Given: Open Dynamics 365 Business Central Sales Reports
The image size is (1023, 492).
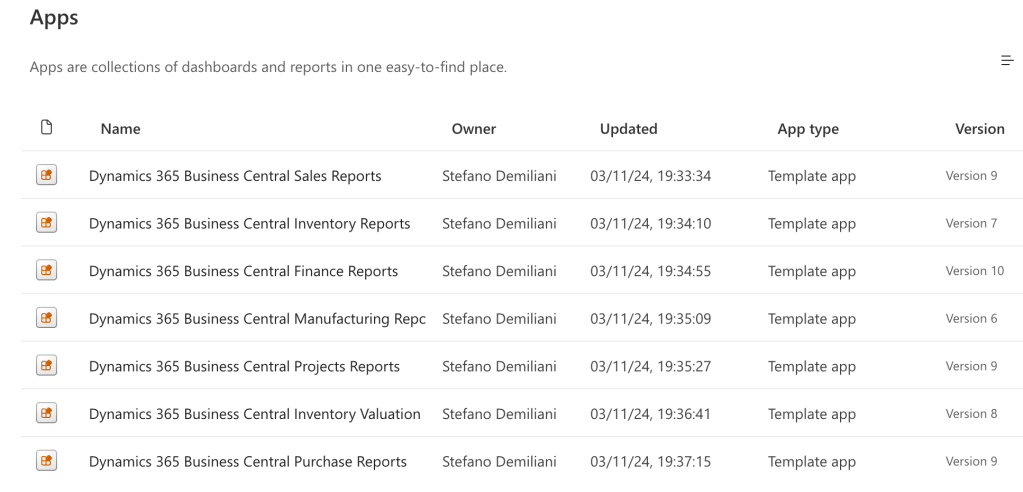Looking at the screenshot, I should pyautogui.click(x=235, y=176).
